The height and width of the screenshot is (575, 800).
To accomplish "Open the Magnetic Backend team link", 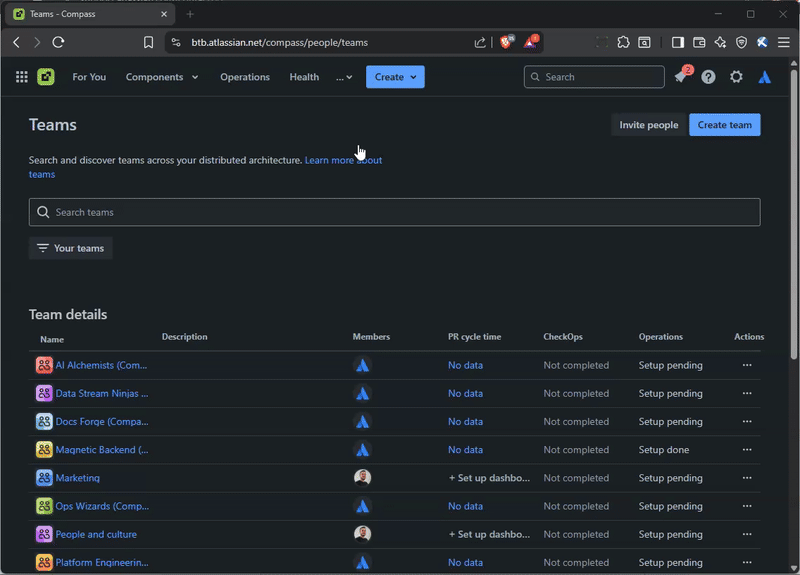I will (x=102, y=449).
